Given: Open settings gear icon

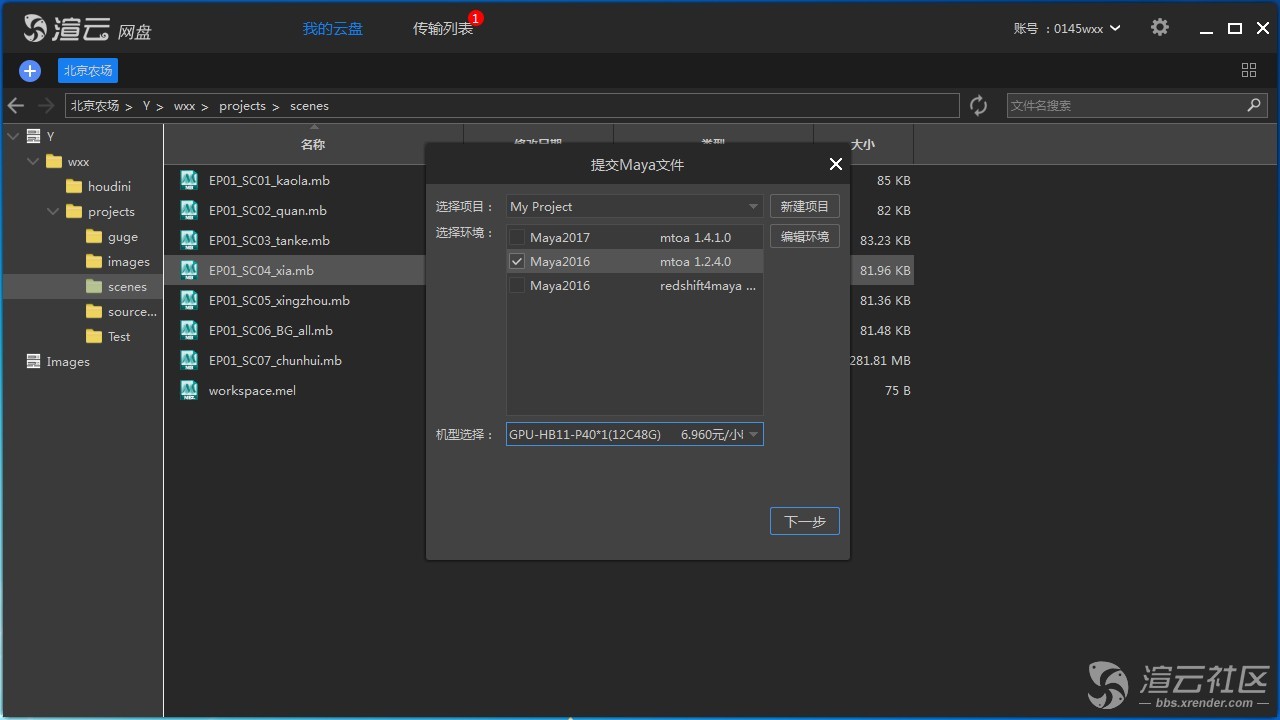Looking at the screenshot, I should (1159, 28).
